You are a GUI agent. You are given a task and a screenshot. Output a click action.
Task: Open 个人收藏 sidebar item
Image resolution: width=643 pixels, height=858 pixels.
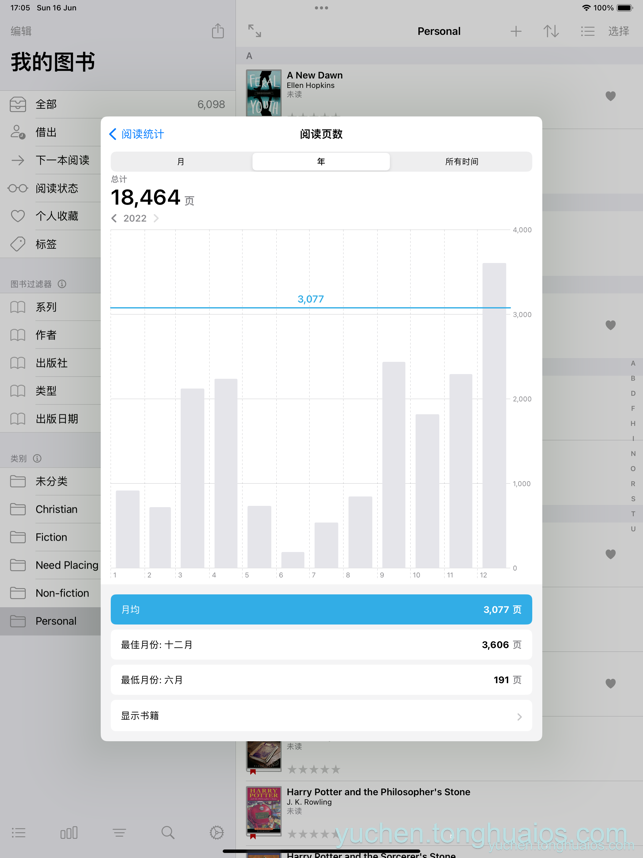(x=50, y=216)
